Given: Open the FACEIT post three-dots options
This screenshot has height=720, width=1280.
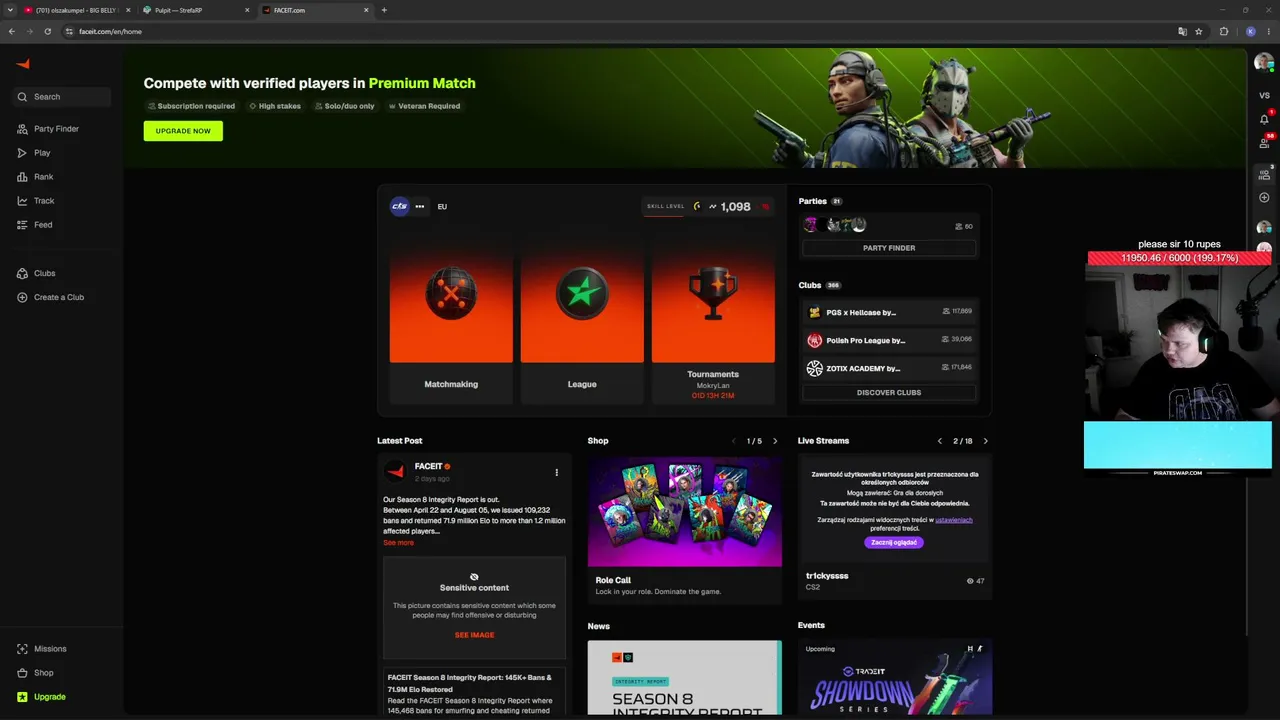Looking at the screenshot, I should [556, 472].
